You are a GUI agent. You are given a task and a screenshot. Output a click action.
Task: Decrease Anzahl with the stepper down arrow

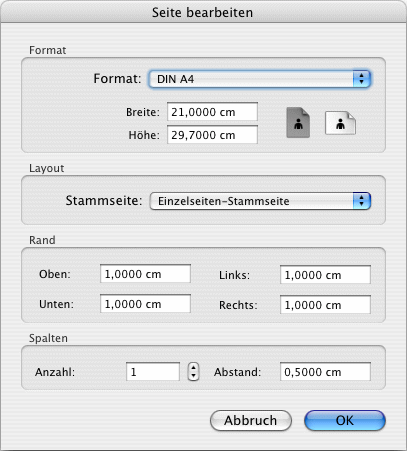tap(193, 376)
